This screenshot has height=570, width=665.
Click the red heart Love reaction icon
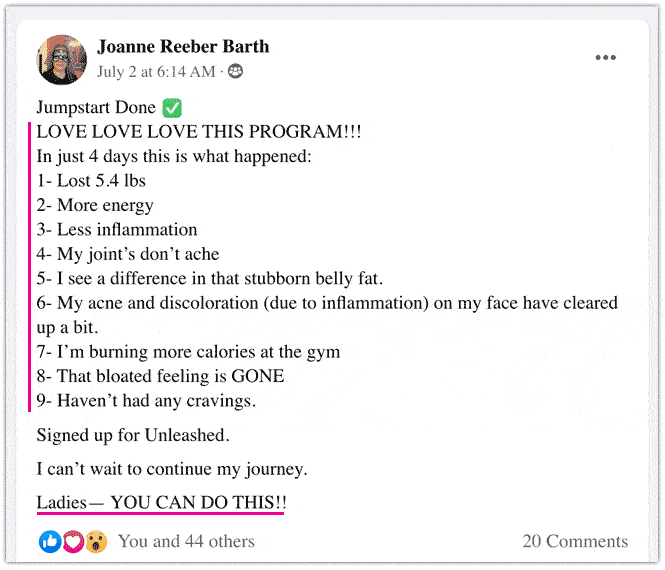73,542
